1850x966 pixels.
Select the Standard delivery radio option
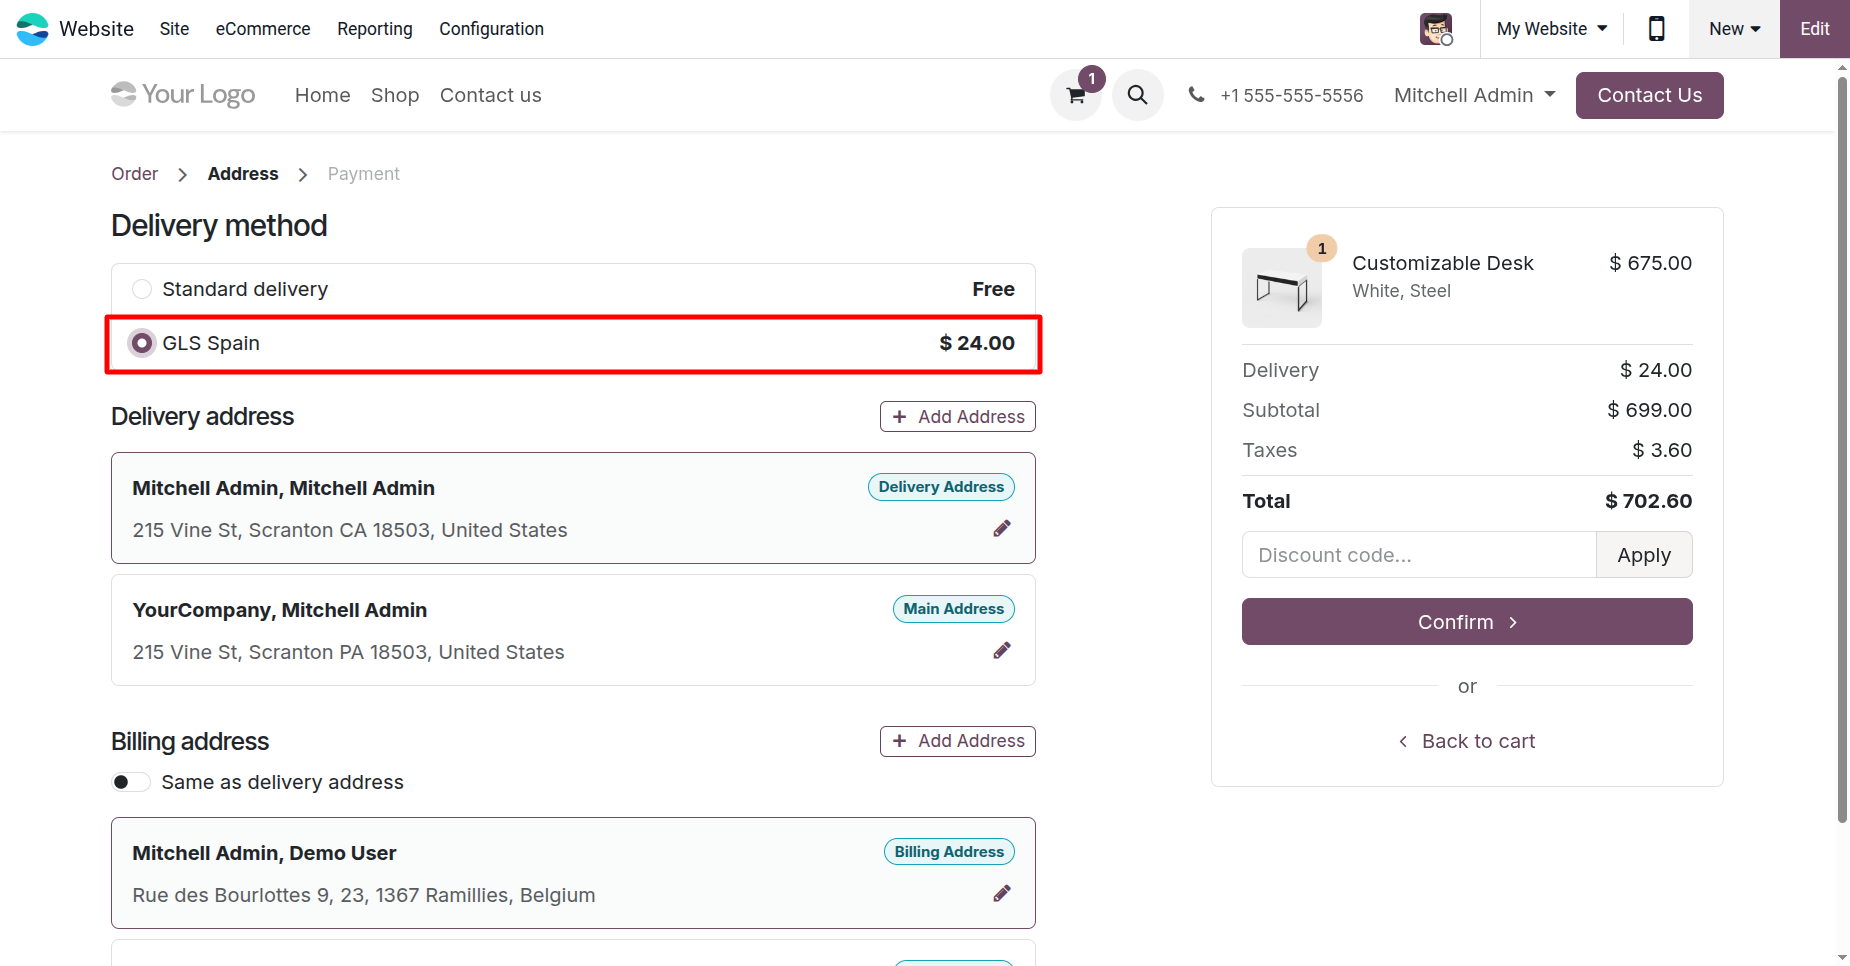tap(142, 289)
